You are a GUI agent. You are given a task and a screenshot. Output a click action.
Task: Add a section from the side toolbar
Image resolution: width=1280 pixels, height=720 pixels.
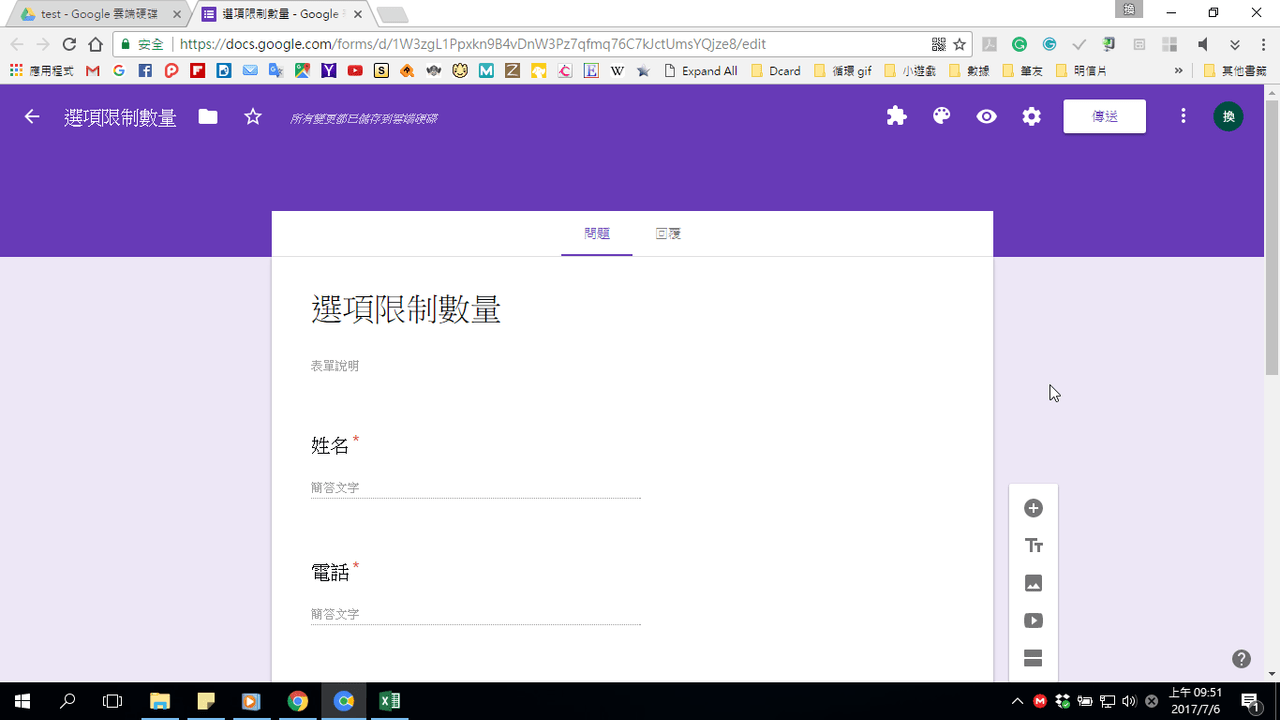[x=1034, y=658]
